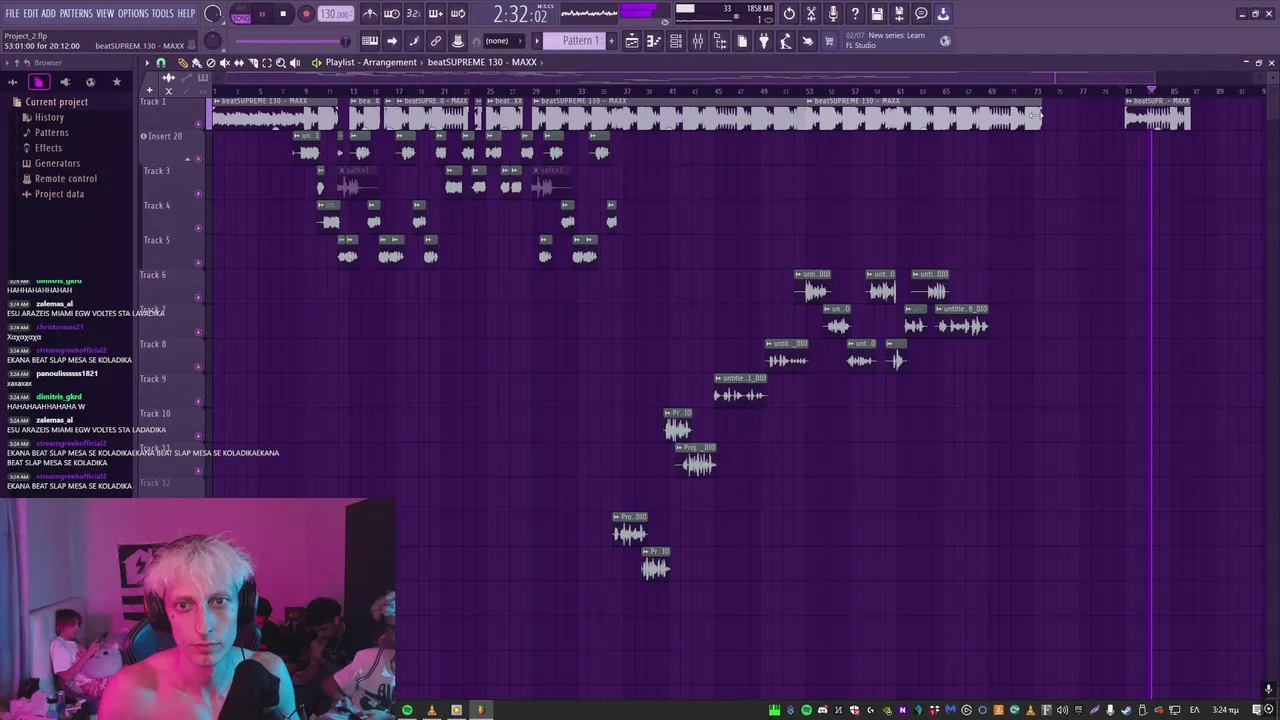Click the metronome icon

click(x=370, y=14)
